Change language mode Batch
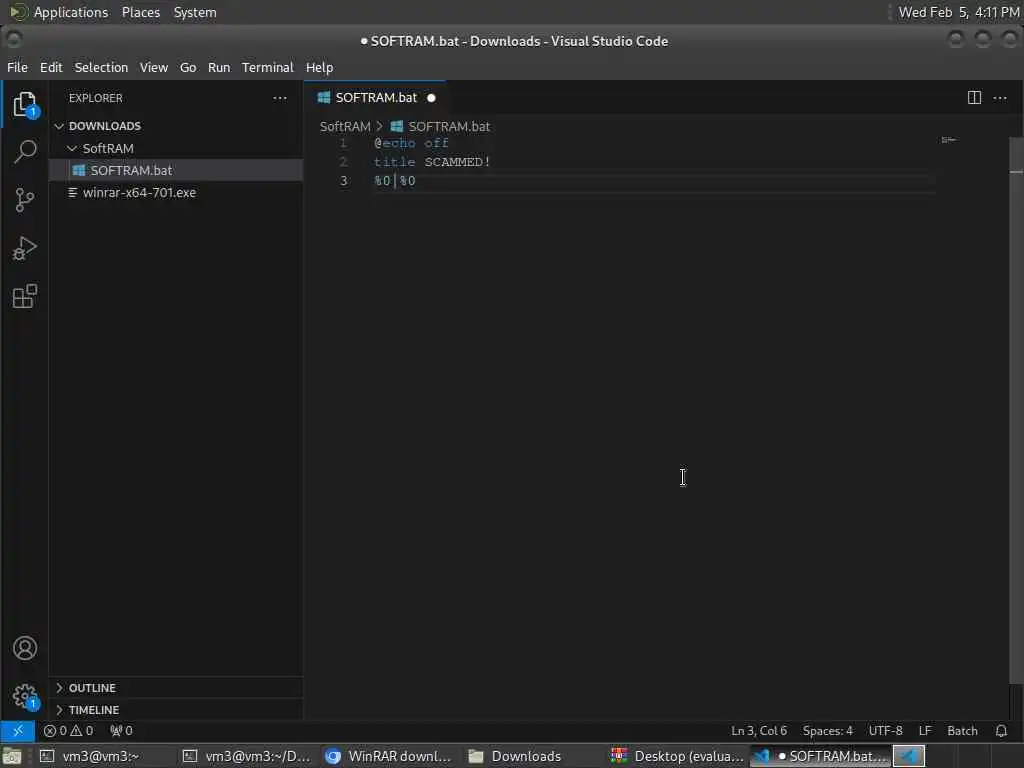Image resolution: width=1024 pixels, height=768 pixels. click(962, 731)
